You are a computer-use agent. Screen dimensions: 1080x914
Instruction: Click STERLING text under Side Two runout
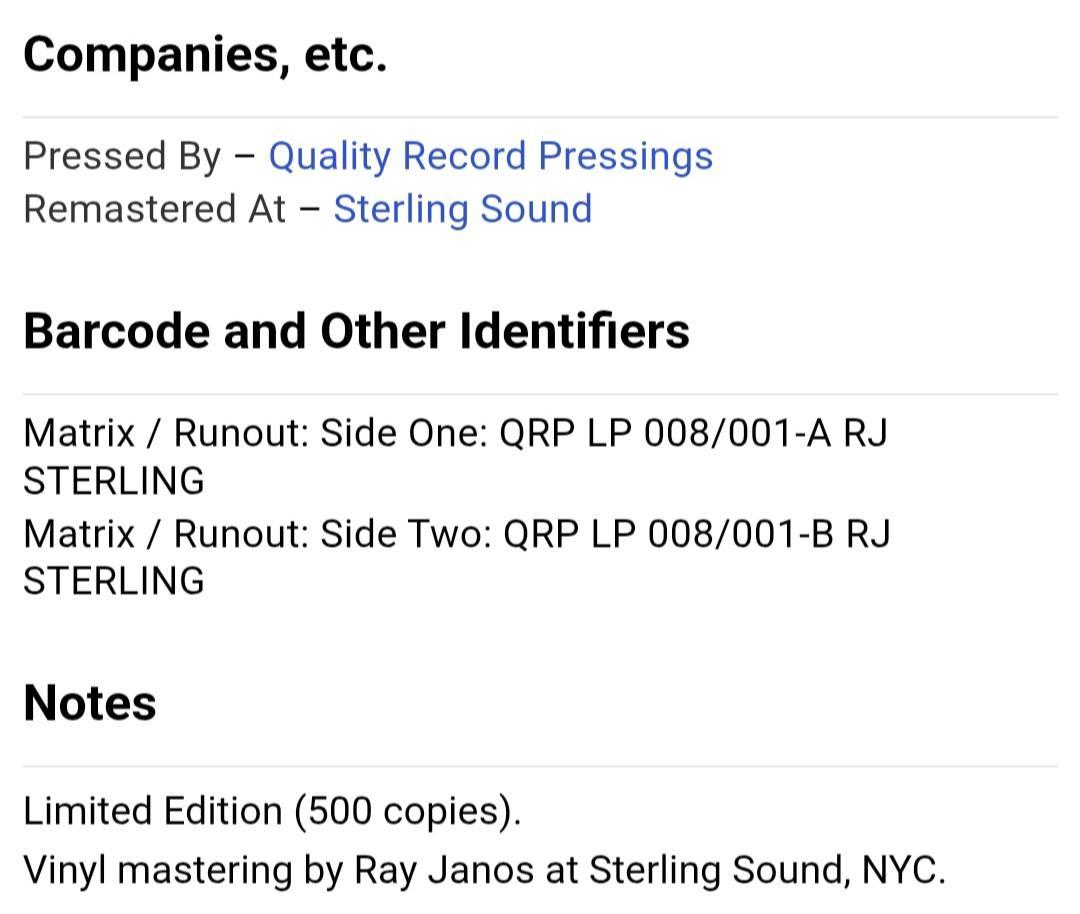[x=114, y=581]
